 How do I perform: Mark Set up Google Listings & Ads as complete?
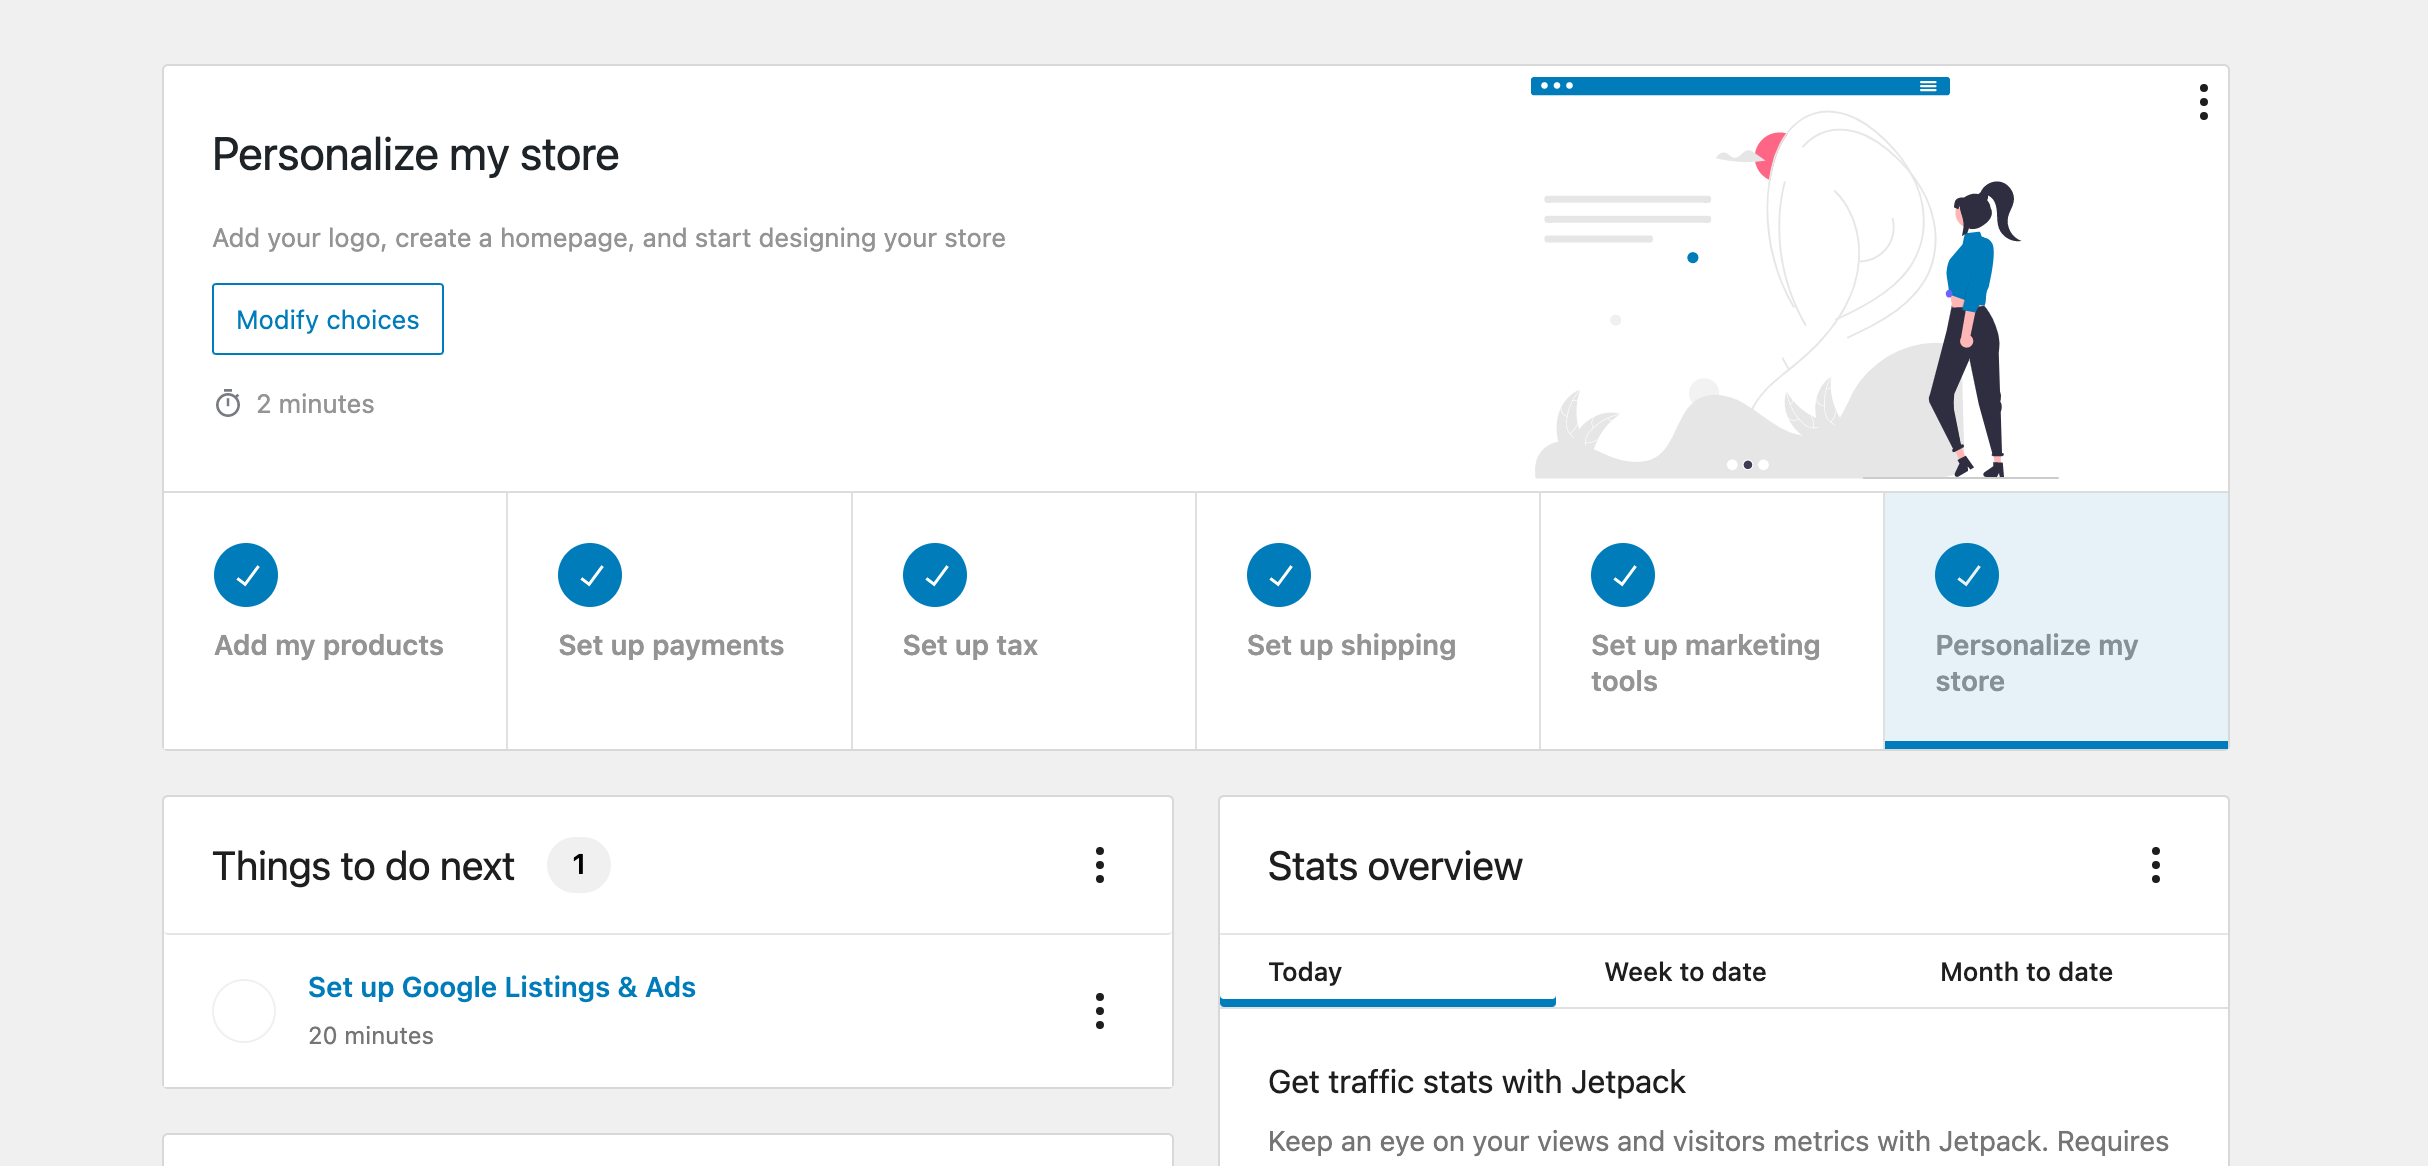point(243,1010)
